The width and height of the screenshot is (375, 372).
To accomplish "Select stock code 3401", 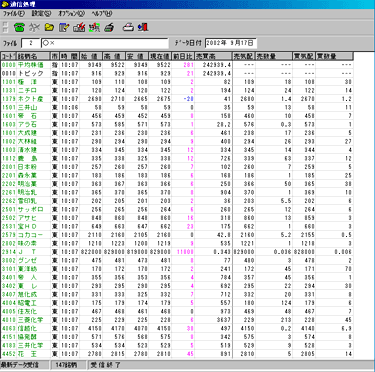I will (9, 277).
